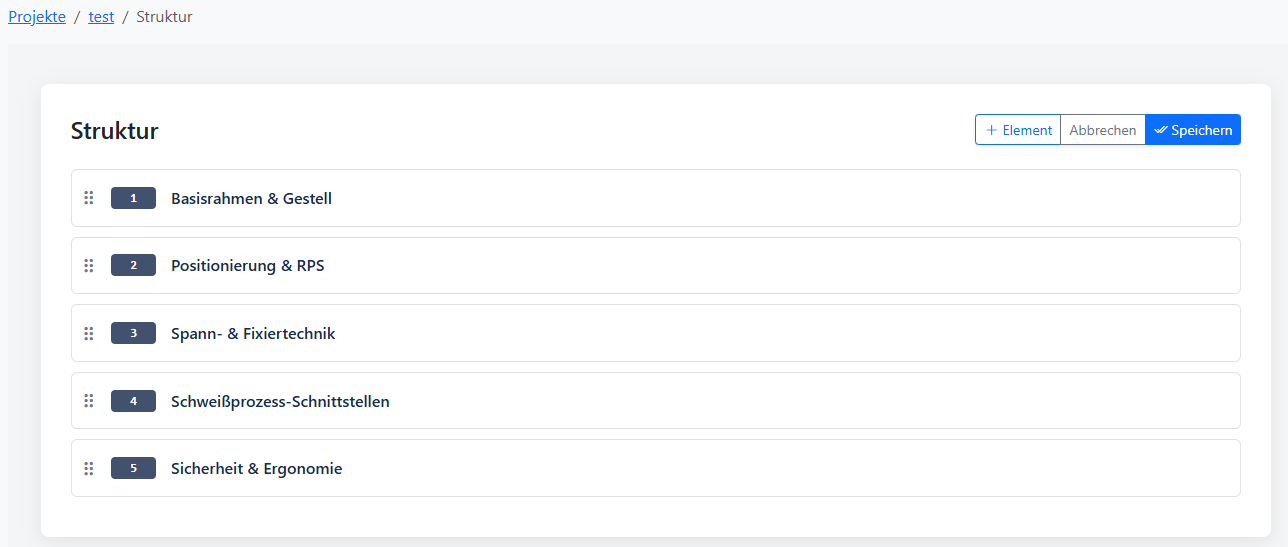Select drag handle next to Sicherheit & Ergonomie
Image resolution: width=1288 pixels, height=547 pixels.
(x=88, y=468)
